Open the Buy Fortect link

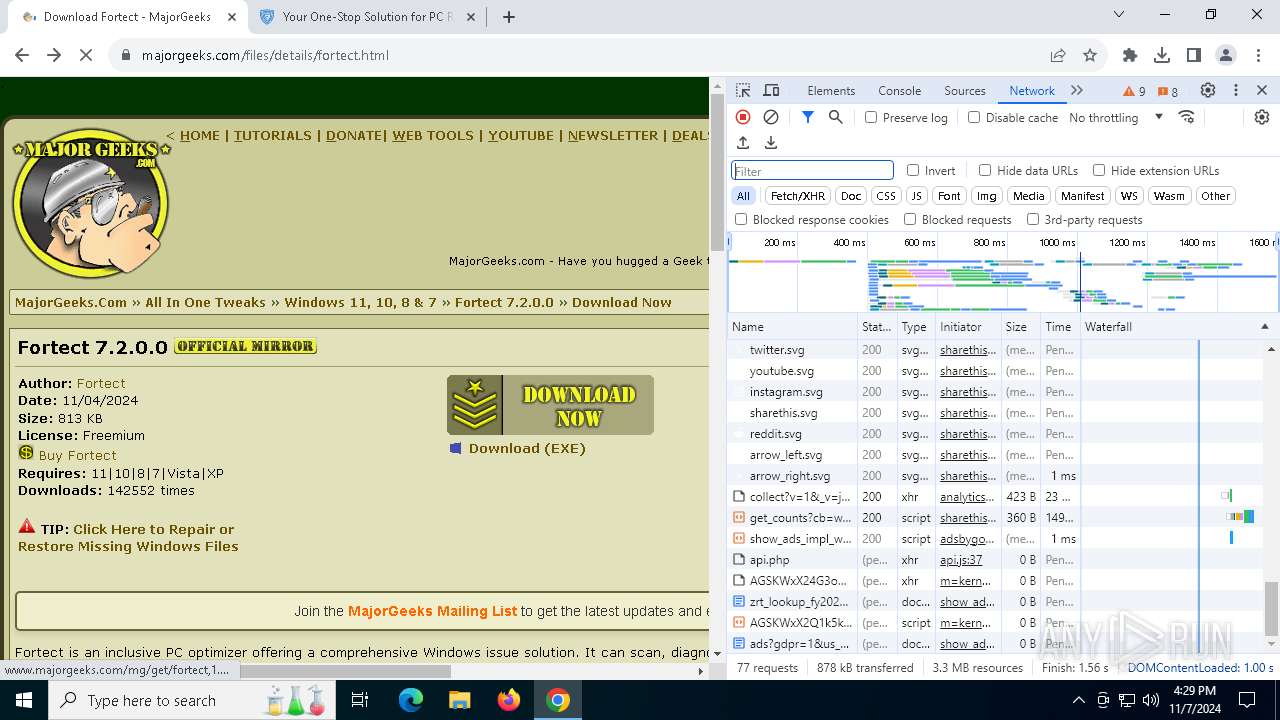pos(77,455)
